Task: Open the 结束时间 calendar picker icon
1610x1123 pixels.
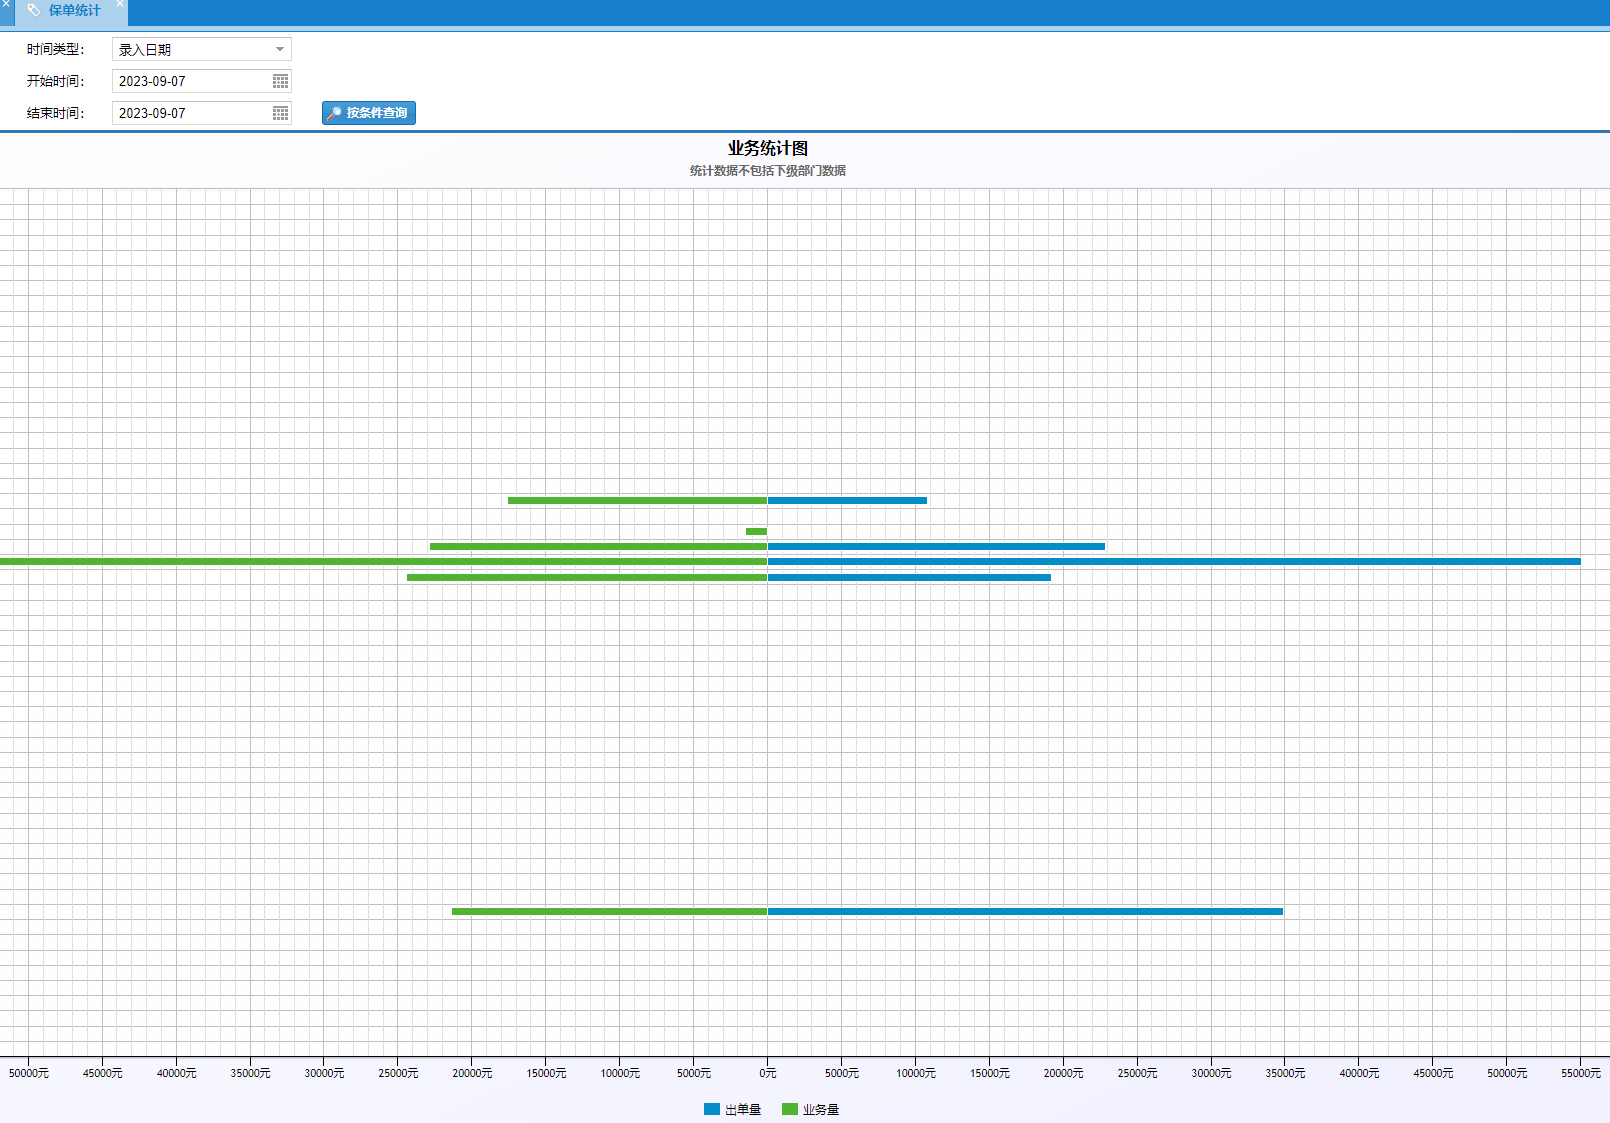Action: (280, 113)
